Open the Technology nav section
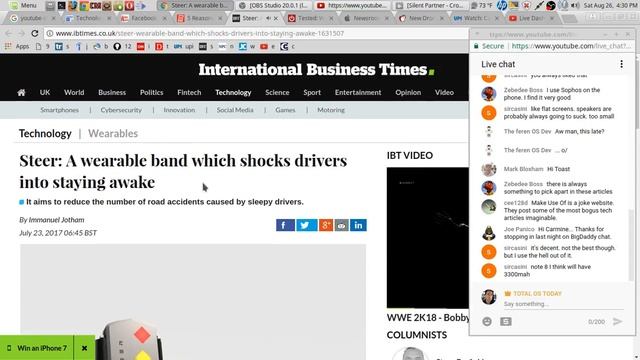Screen dimensions: 640x360 pos(233,93)
